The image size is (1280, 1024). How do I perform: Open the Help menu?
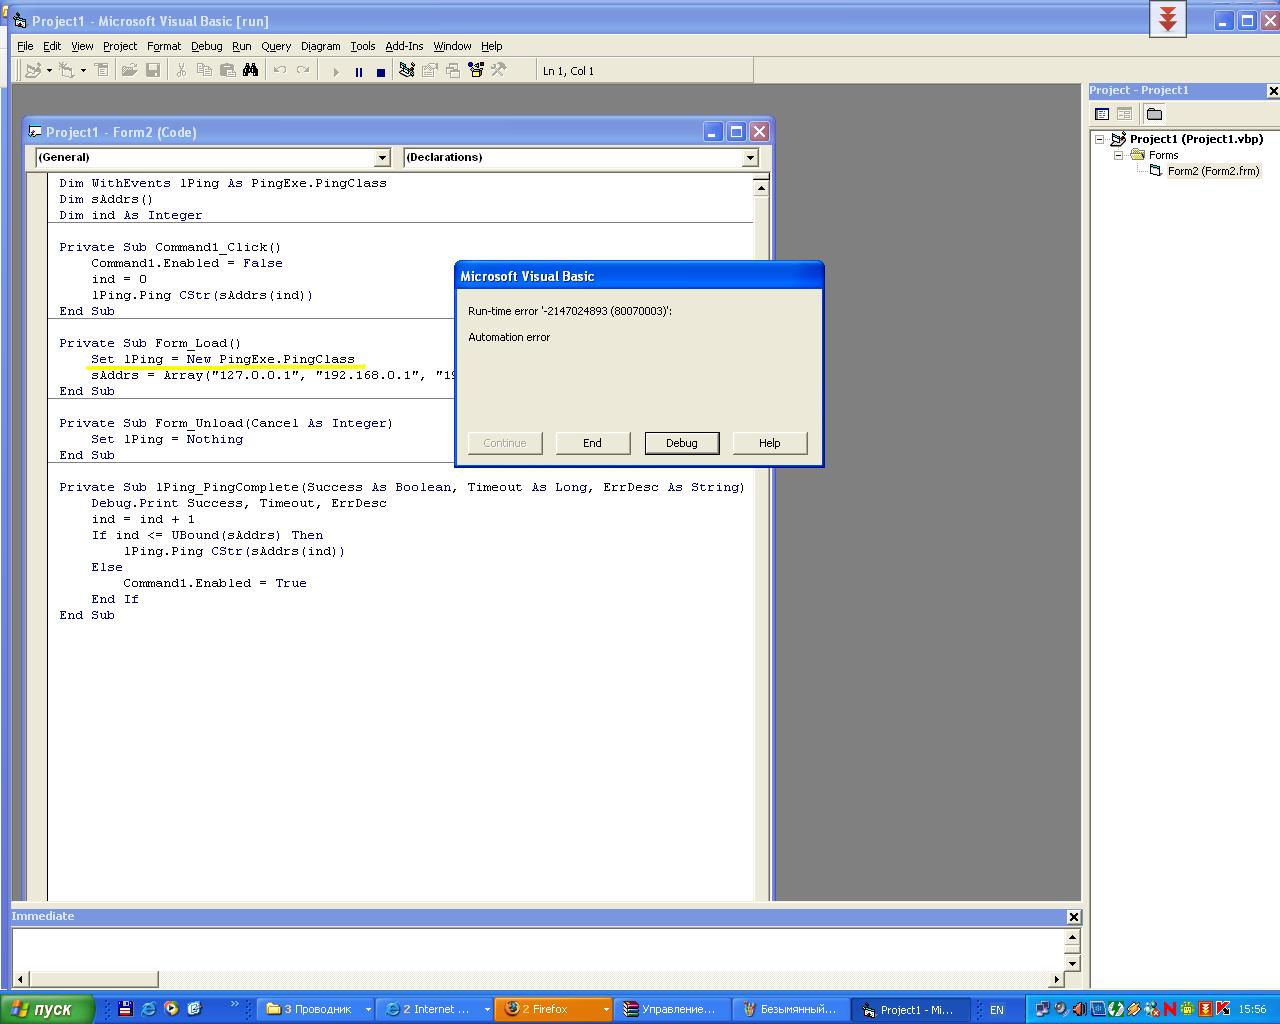(x=491, y=46)
